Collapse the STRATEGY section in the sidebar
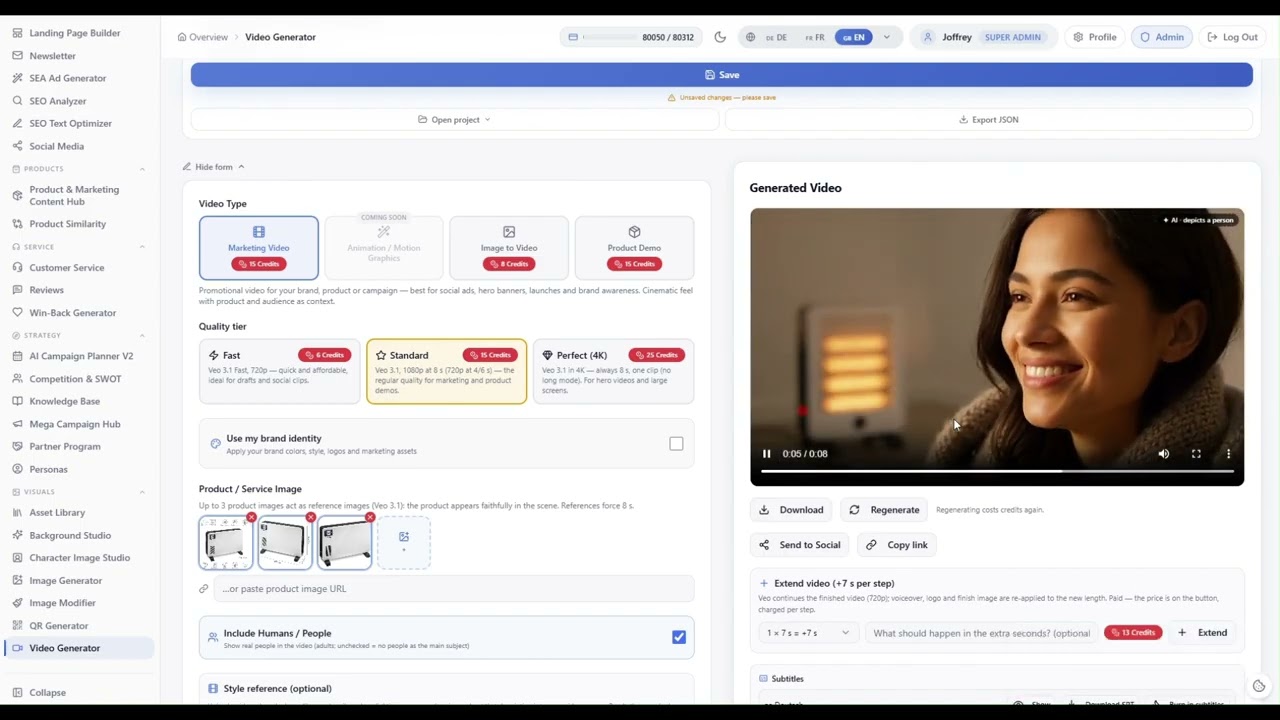1280x720 pixels. (x=142, y=335)
